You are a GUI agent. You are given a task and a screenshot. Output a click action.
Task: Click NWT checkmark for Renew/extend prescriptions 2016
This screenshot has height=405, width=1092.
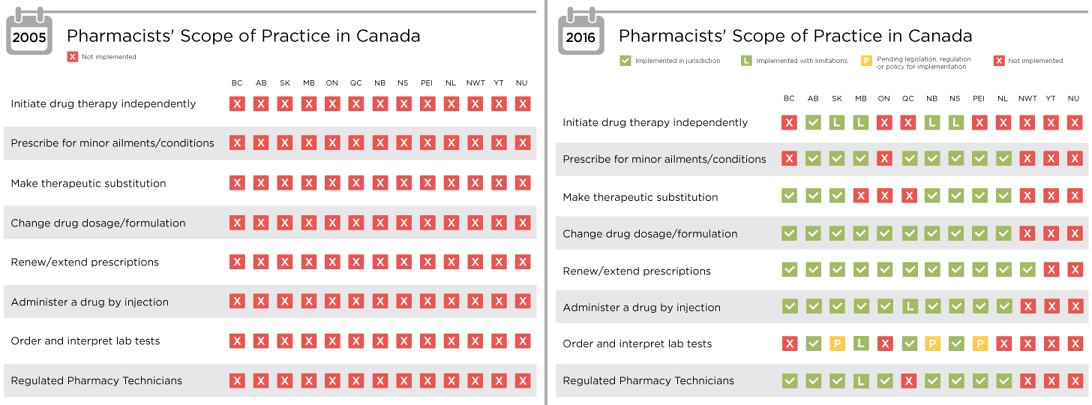[1027, 269]
